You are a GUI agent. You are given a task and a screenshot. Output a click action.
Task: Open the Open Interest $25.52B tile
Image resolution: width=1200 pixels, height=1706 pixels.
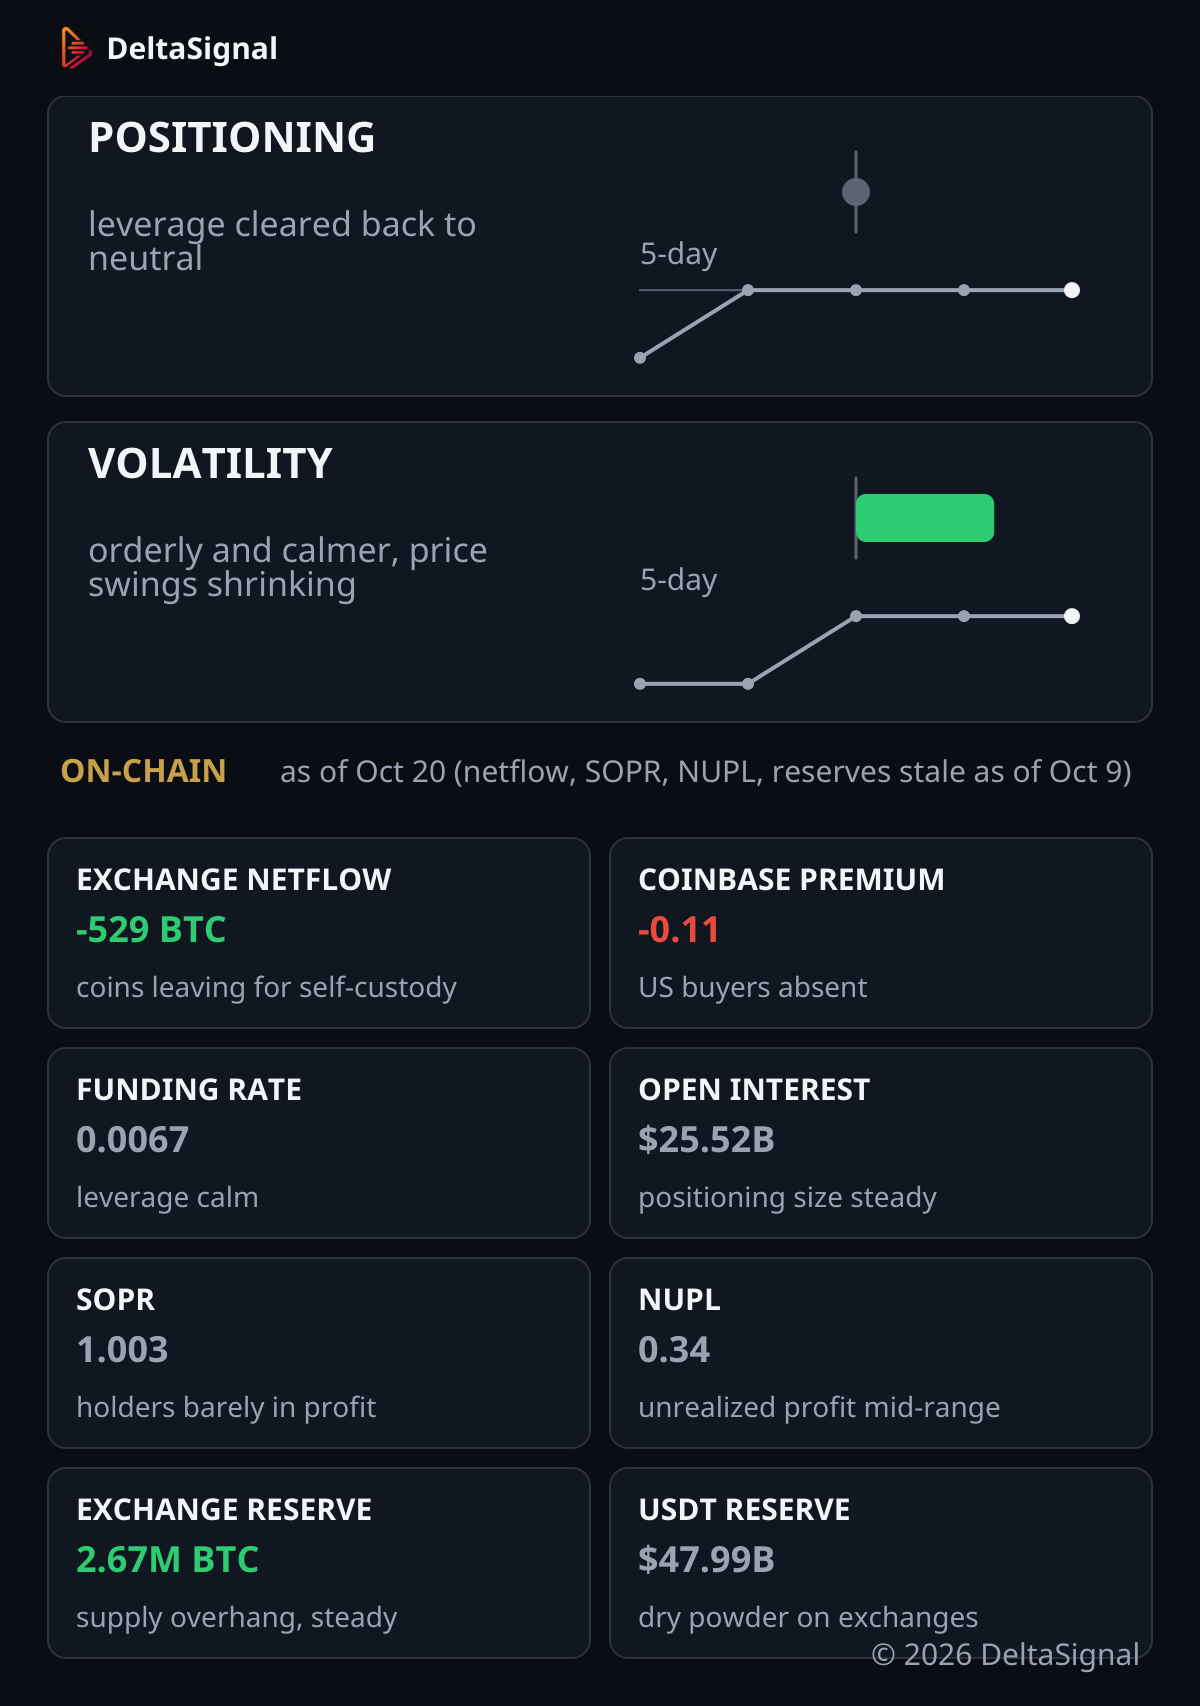(881, 1143)
